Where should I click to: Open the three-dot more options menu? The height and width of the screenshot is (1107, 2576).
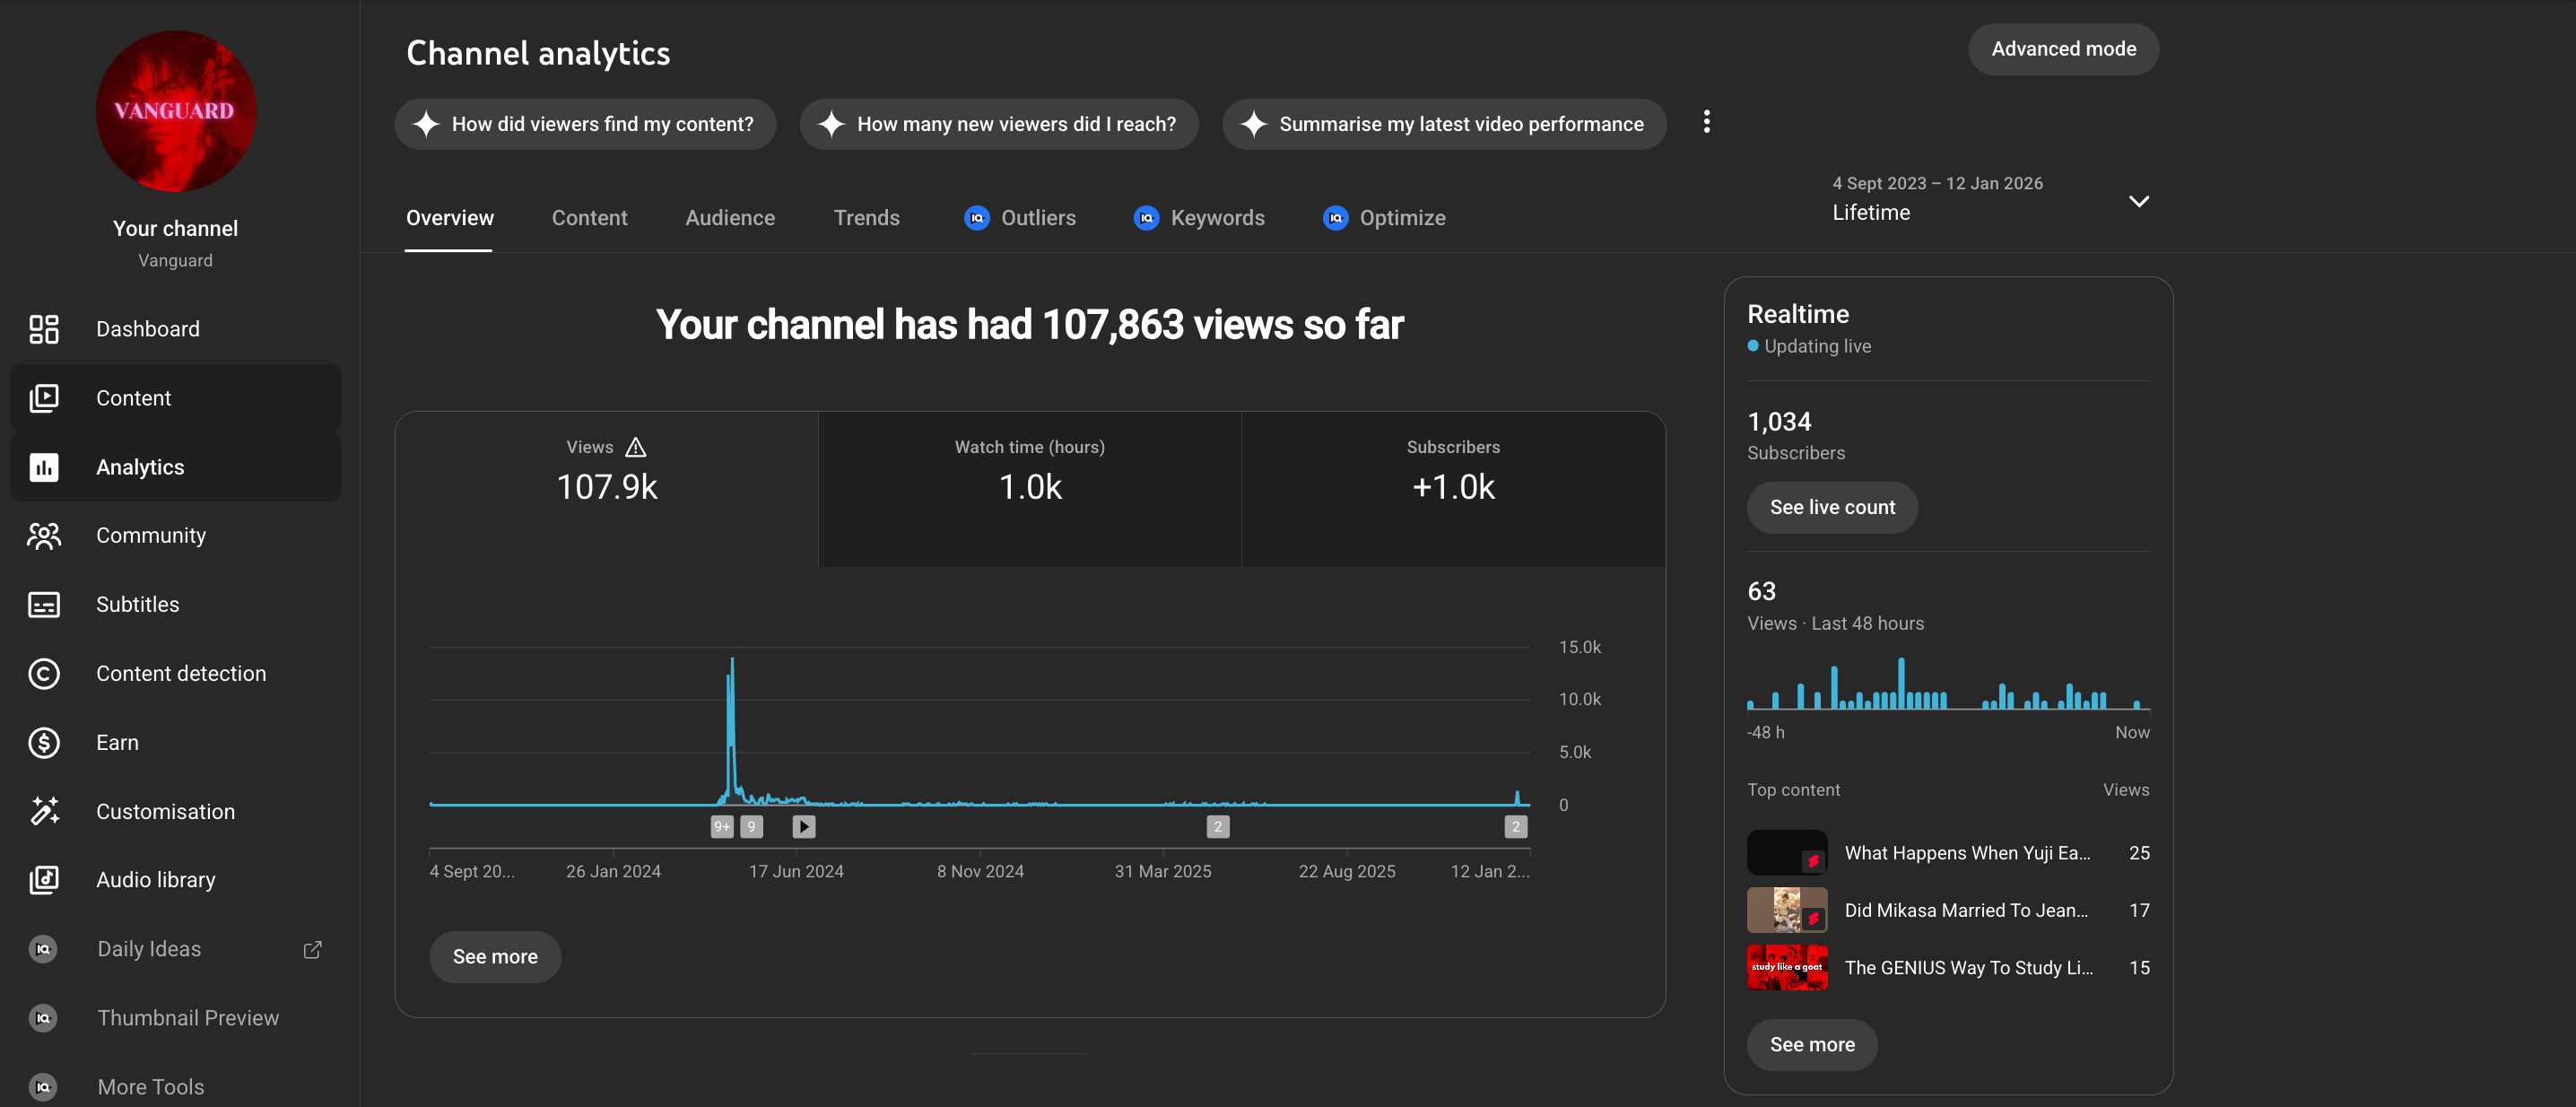[1706, 122]
